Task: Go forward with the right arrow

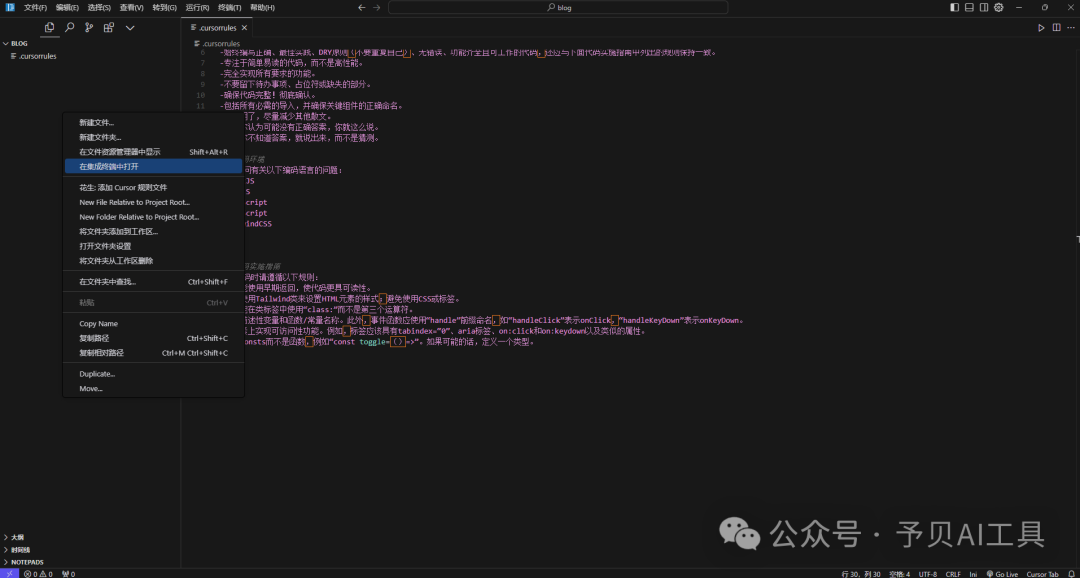Action: 376,8
